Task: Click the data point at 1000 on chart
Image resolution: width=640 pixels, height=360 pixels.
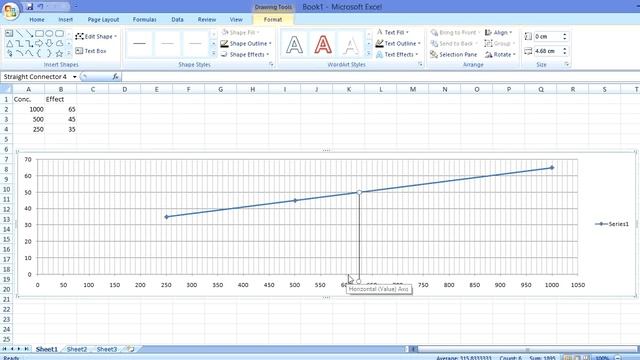Action: [x=552, y=168]
